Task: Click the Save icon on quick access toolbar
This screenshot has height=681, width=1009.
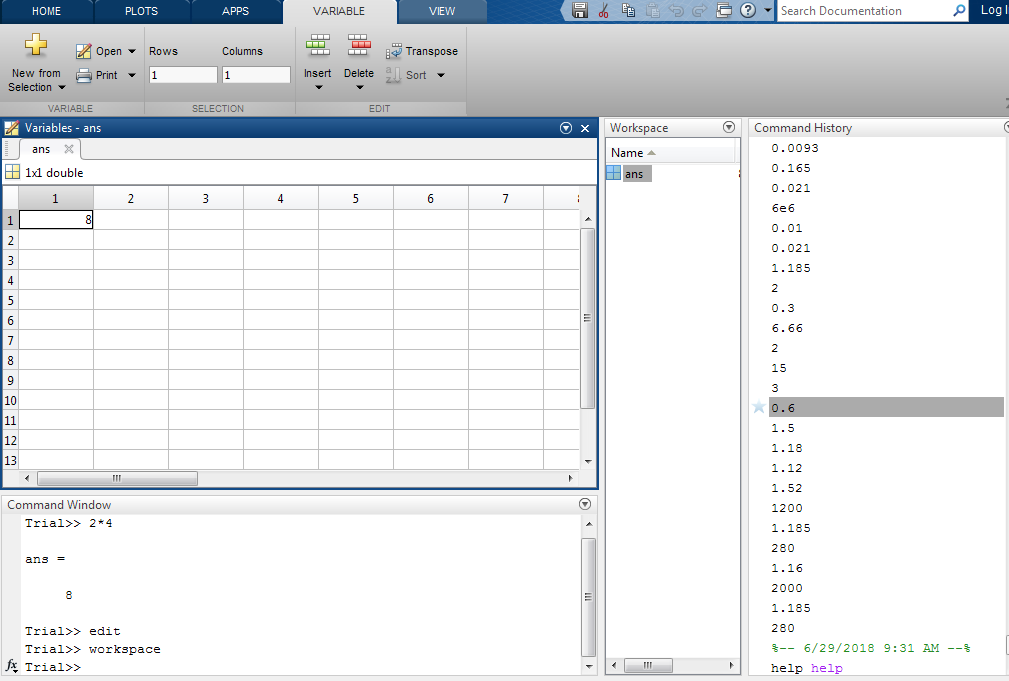Action: [x=578, y=10]
